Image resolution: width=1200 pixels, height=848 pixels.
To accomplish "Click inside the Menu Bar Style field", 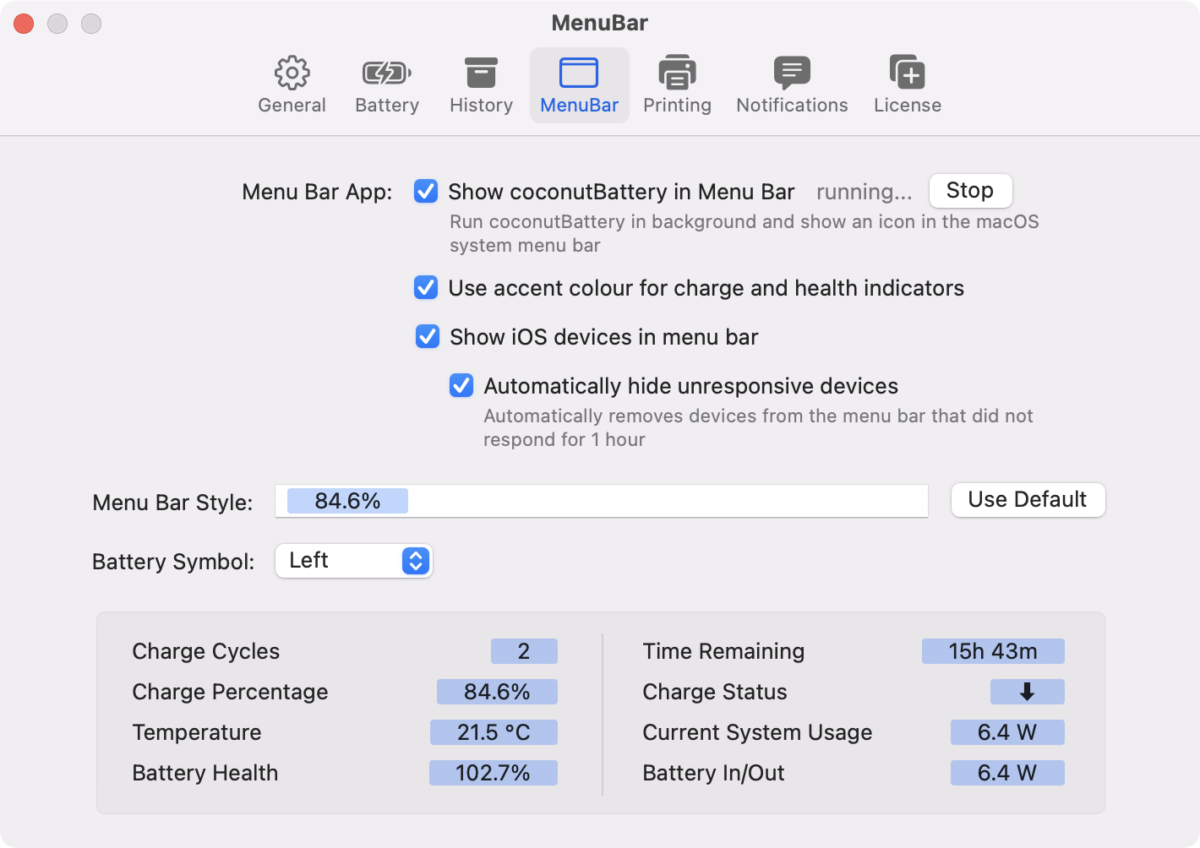I will [601, 501].
